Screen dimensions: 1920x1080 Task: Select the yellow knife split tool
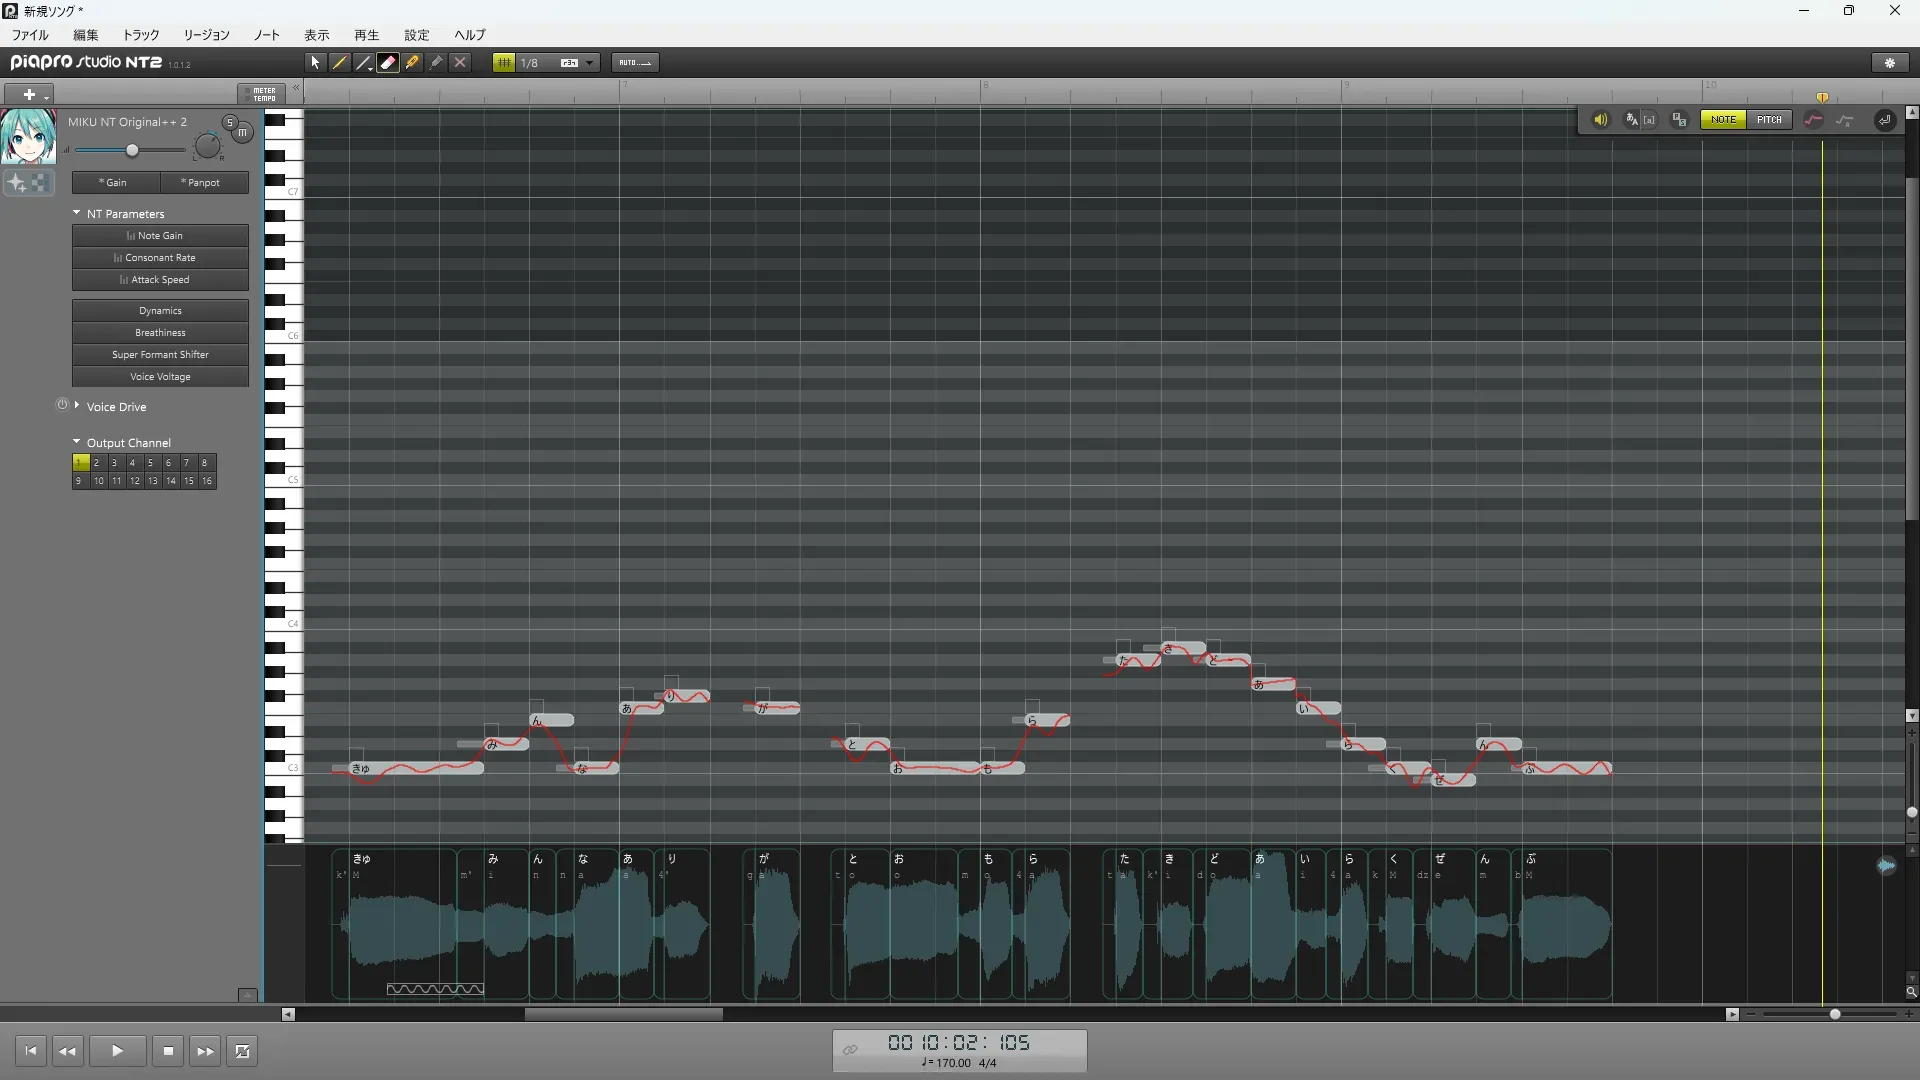coord(412,62)
